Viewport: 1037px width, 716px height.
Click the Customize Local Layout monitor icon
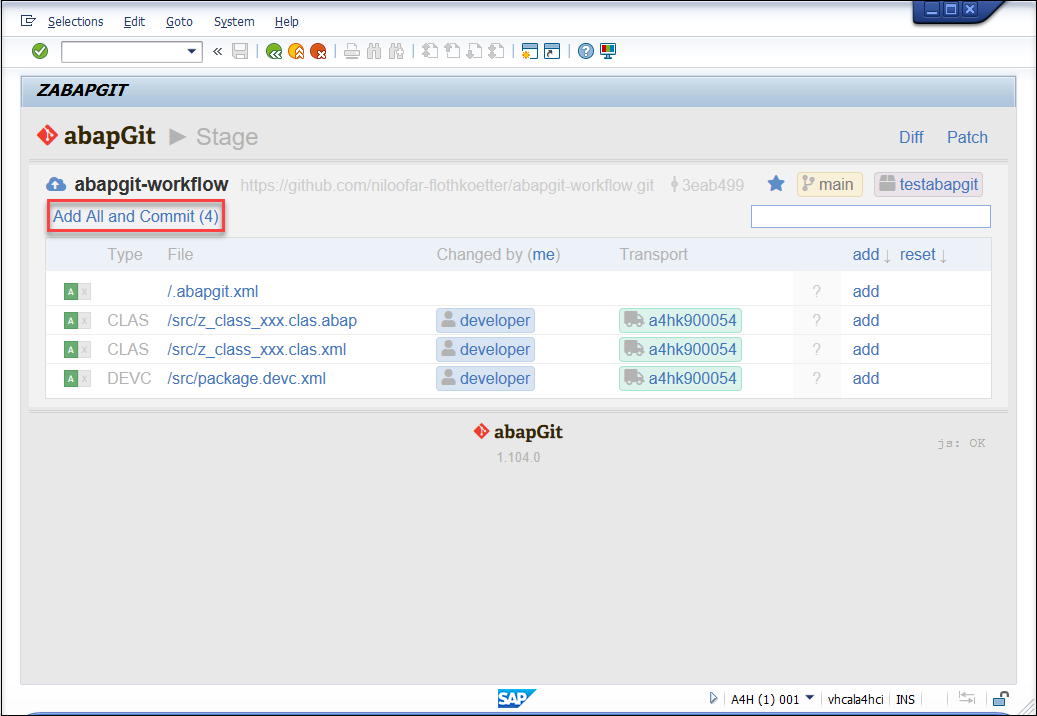608,52
